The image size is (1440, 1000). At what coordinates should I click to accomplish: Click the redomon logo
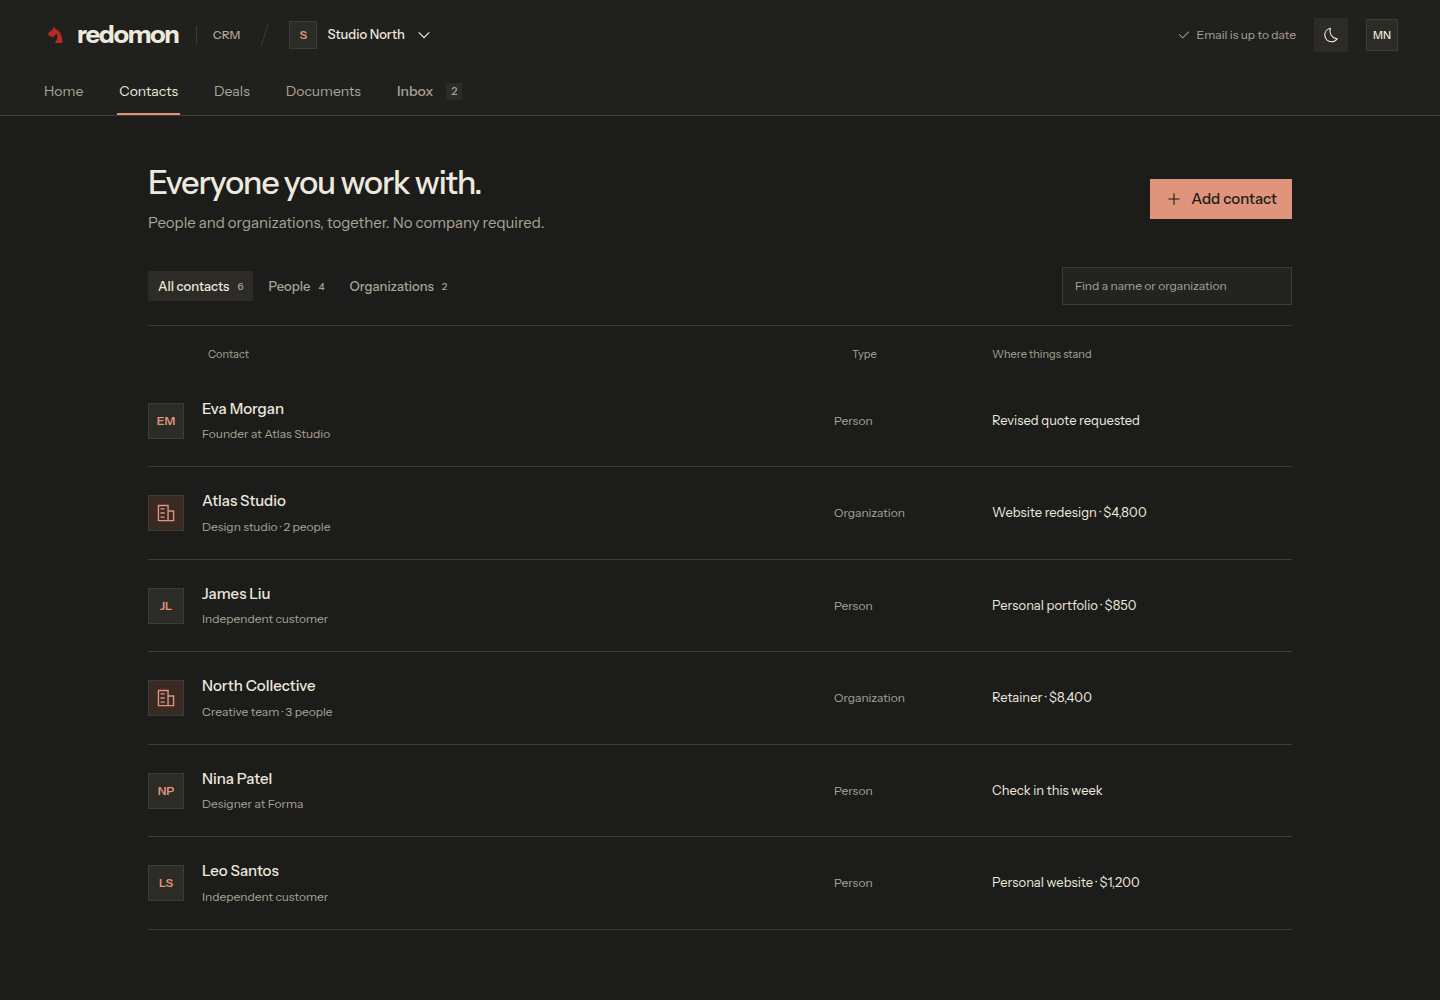pyautogui.click(x=113, y=35)
